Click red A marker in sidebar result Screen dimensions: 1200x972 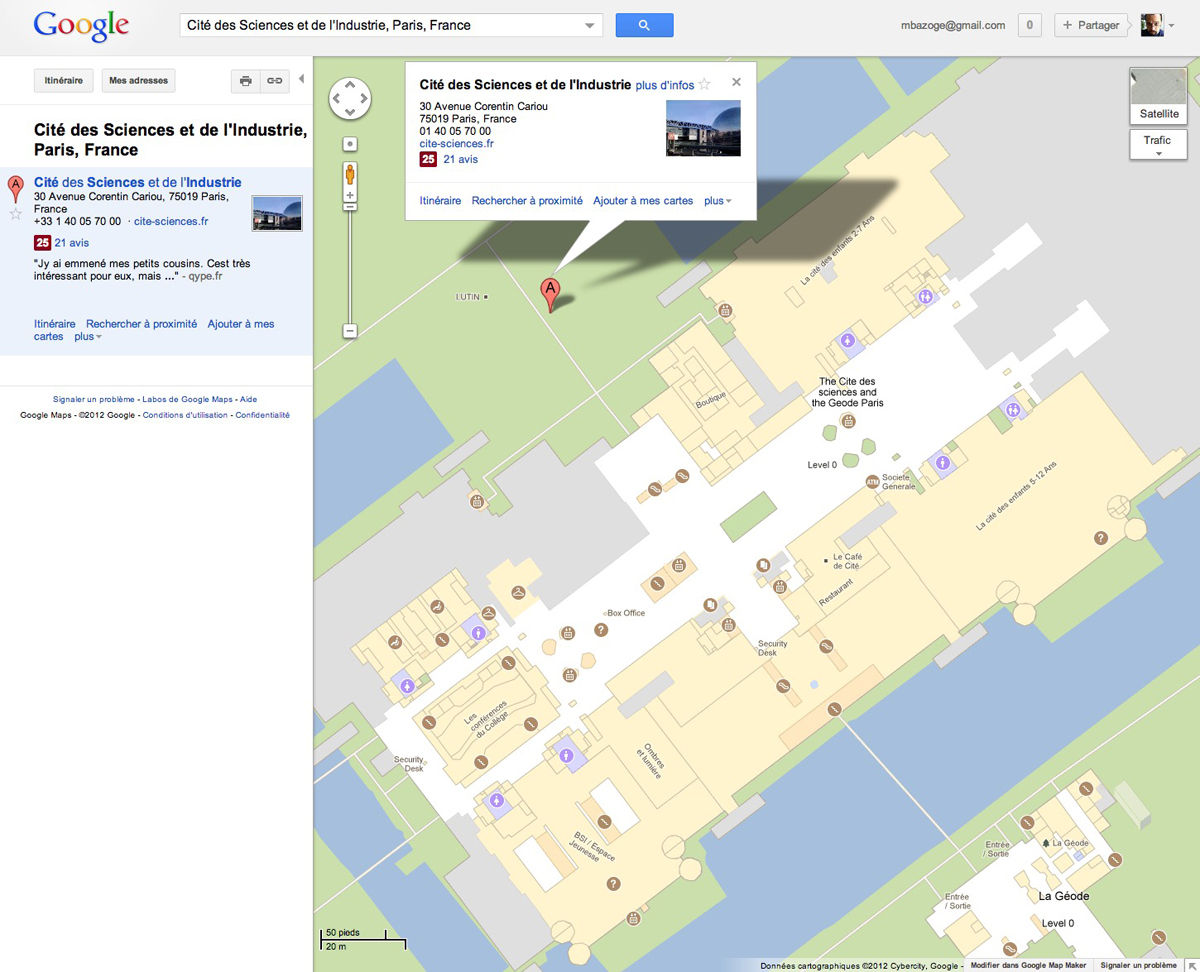[15, 187]
